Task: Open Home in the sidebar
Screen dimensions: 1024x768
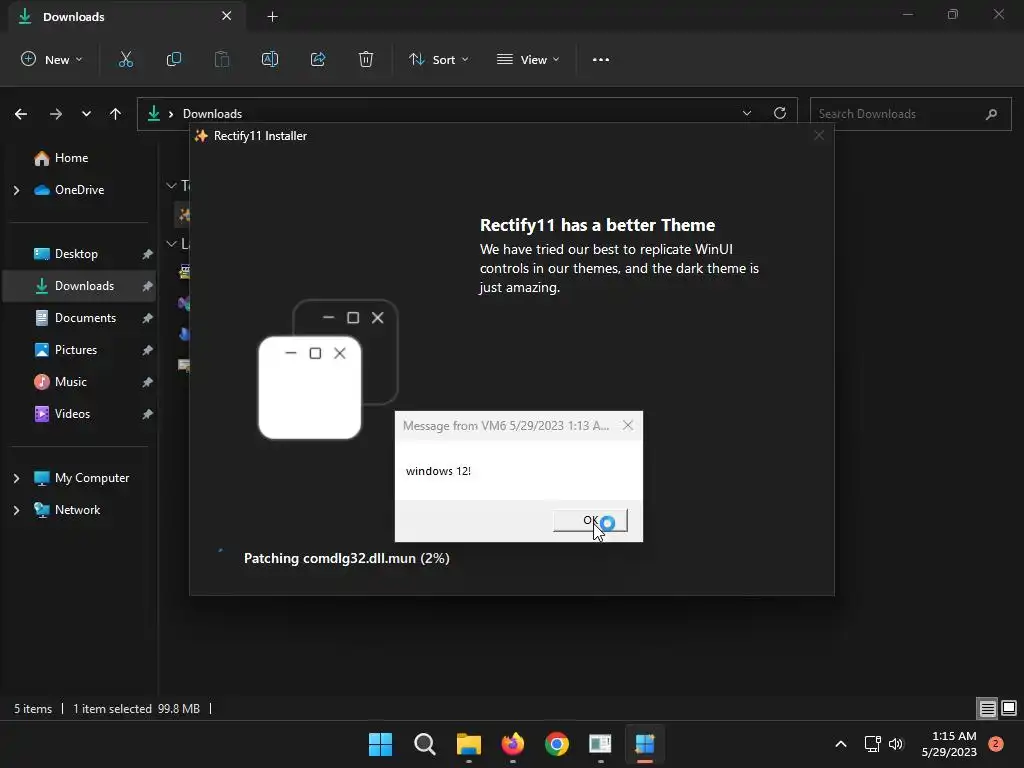Action: click(79, 158)
